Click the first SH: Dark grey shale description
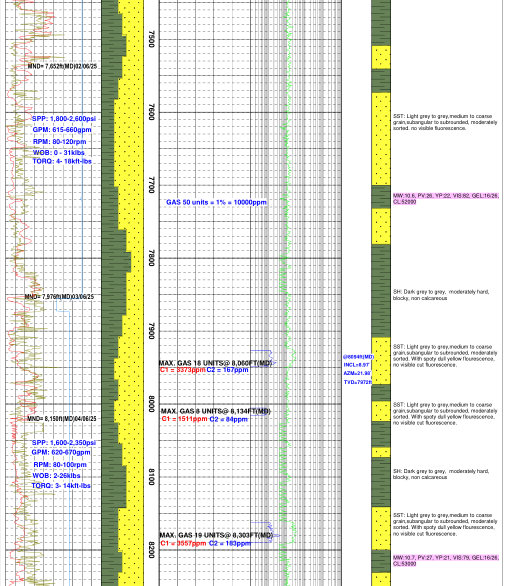The width and height of the screenshot is (510, 586). (x=441, y=295)
